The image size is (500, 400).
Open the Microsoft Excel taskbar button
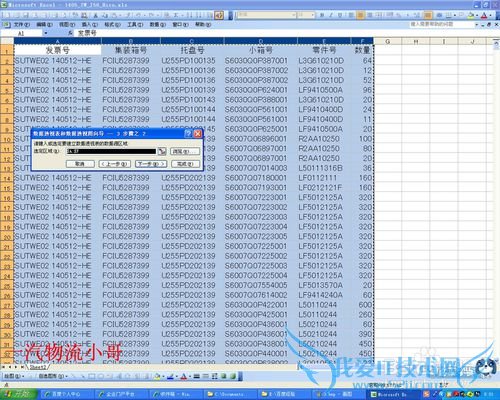click(x=394, y=394)
